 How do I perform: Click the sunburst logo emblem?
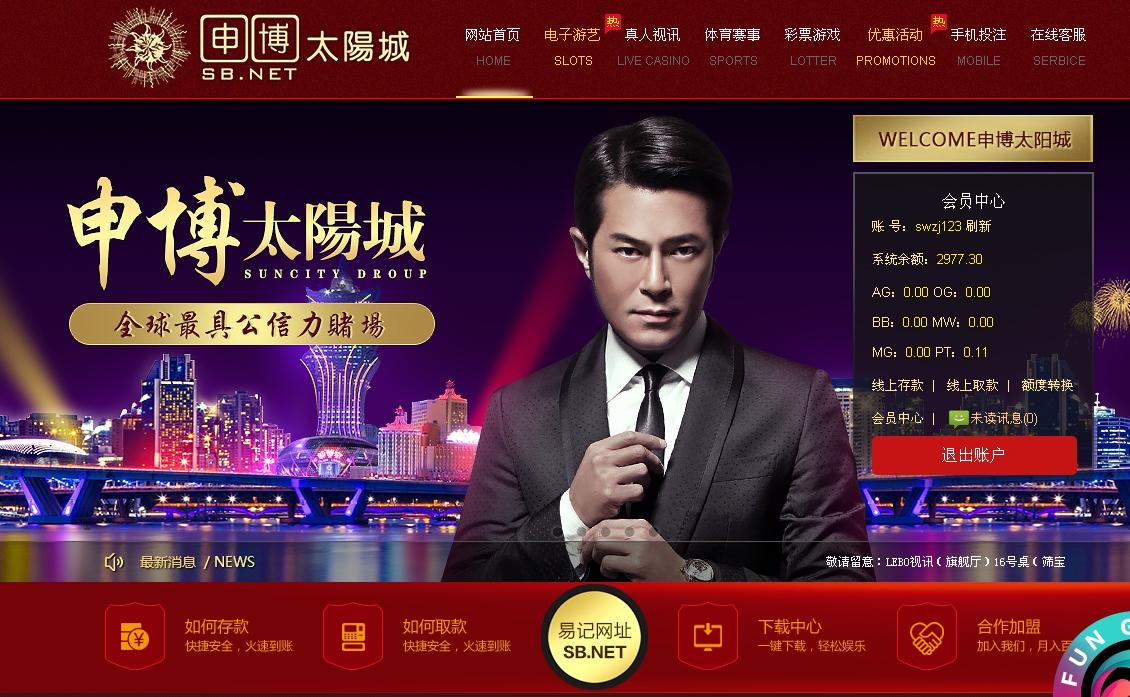click(x=148, y=48)
